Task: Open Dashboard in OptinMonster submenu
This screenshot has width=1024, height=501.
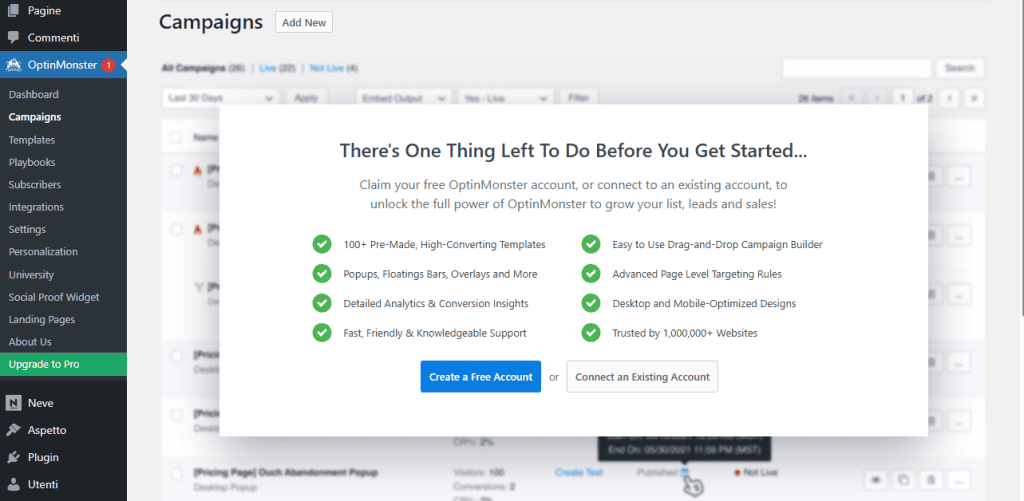Action: pyautogui.click(x=34, y=95)
